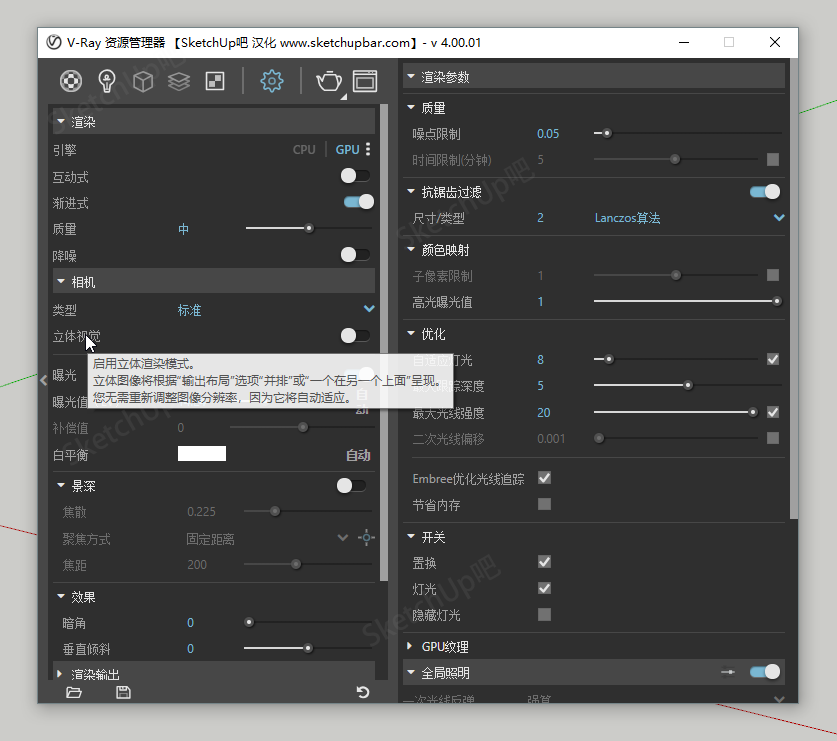Collapse the right panel with side arrow

[44, 380]
